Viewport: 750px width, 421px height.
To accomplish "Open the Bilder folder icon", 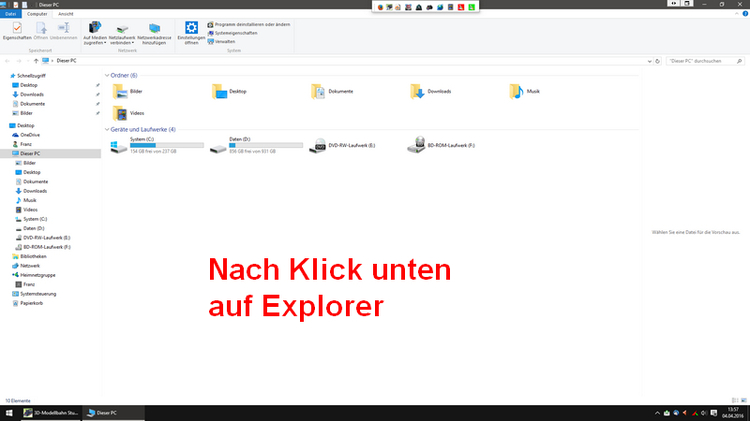I will 120,92.
